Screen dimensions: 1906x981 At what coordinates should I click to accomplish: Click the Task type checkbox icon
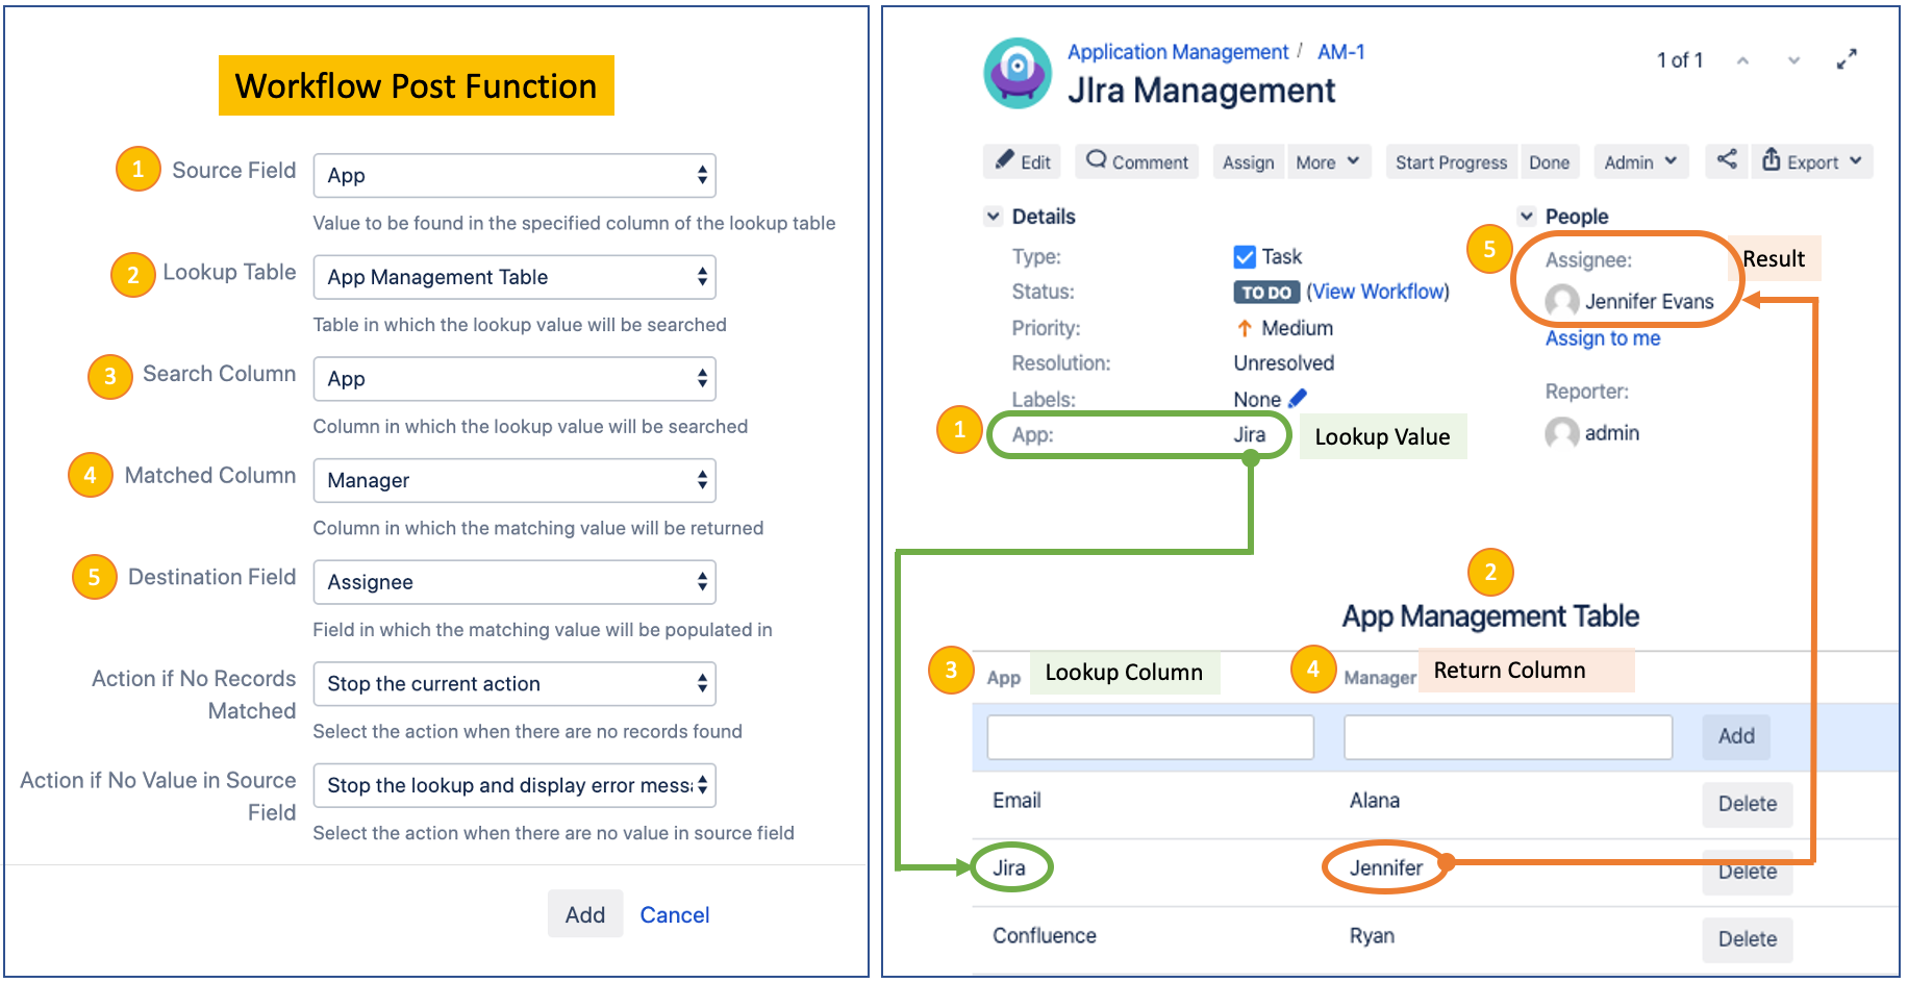point(1244,257)
